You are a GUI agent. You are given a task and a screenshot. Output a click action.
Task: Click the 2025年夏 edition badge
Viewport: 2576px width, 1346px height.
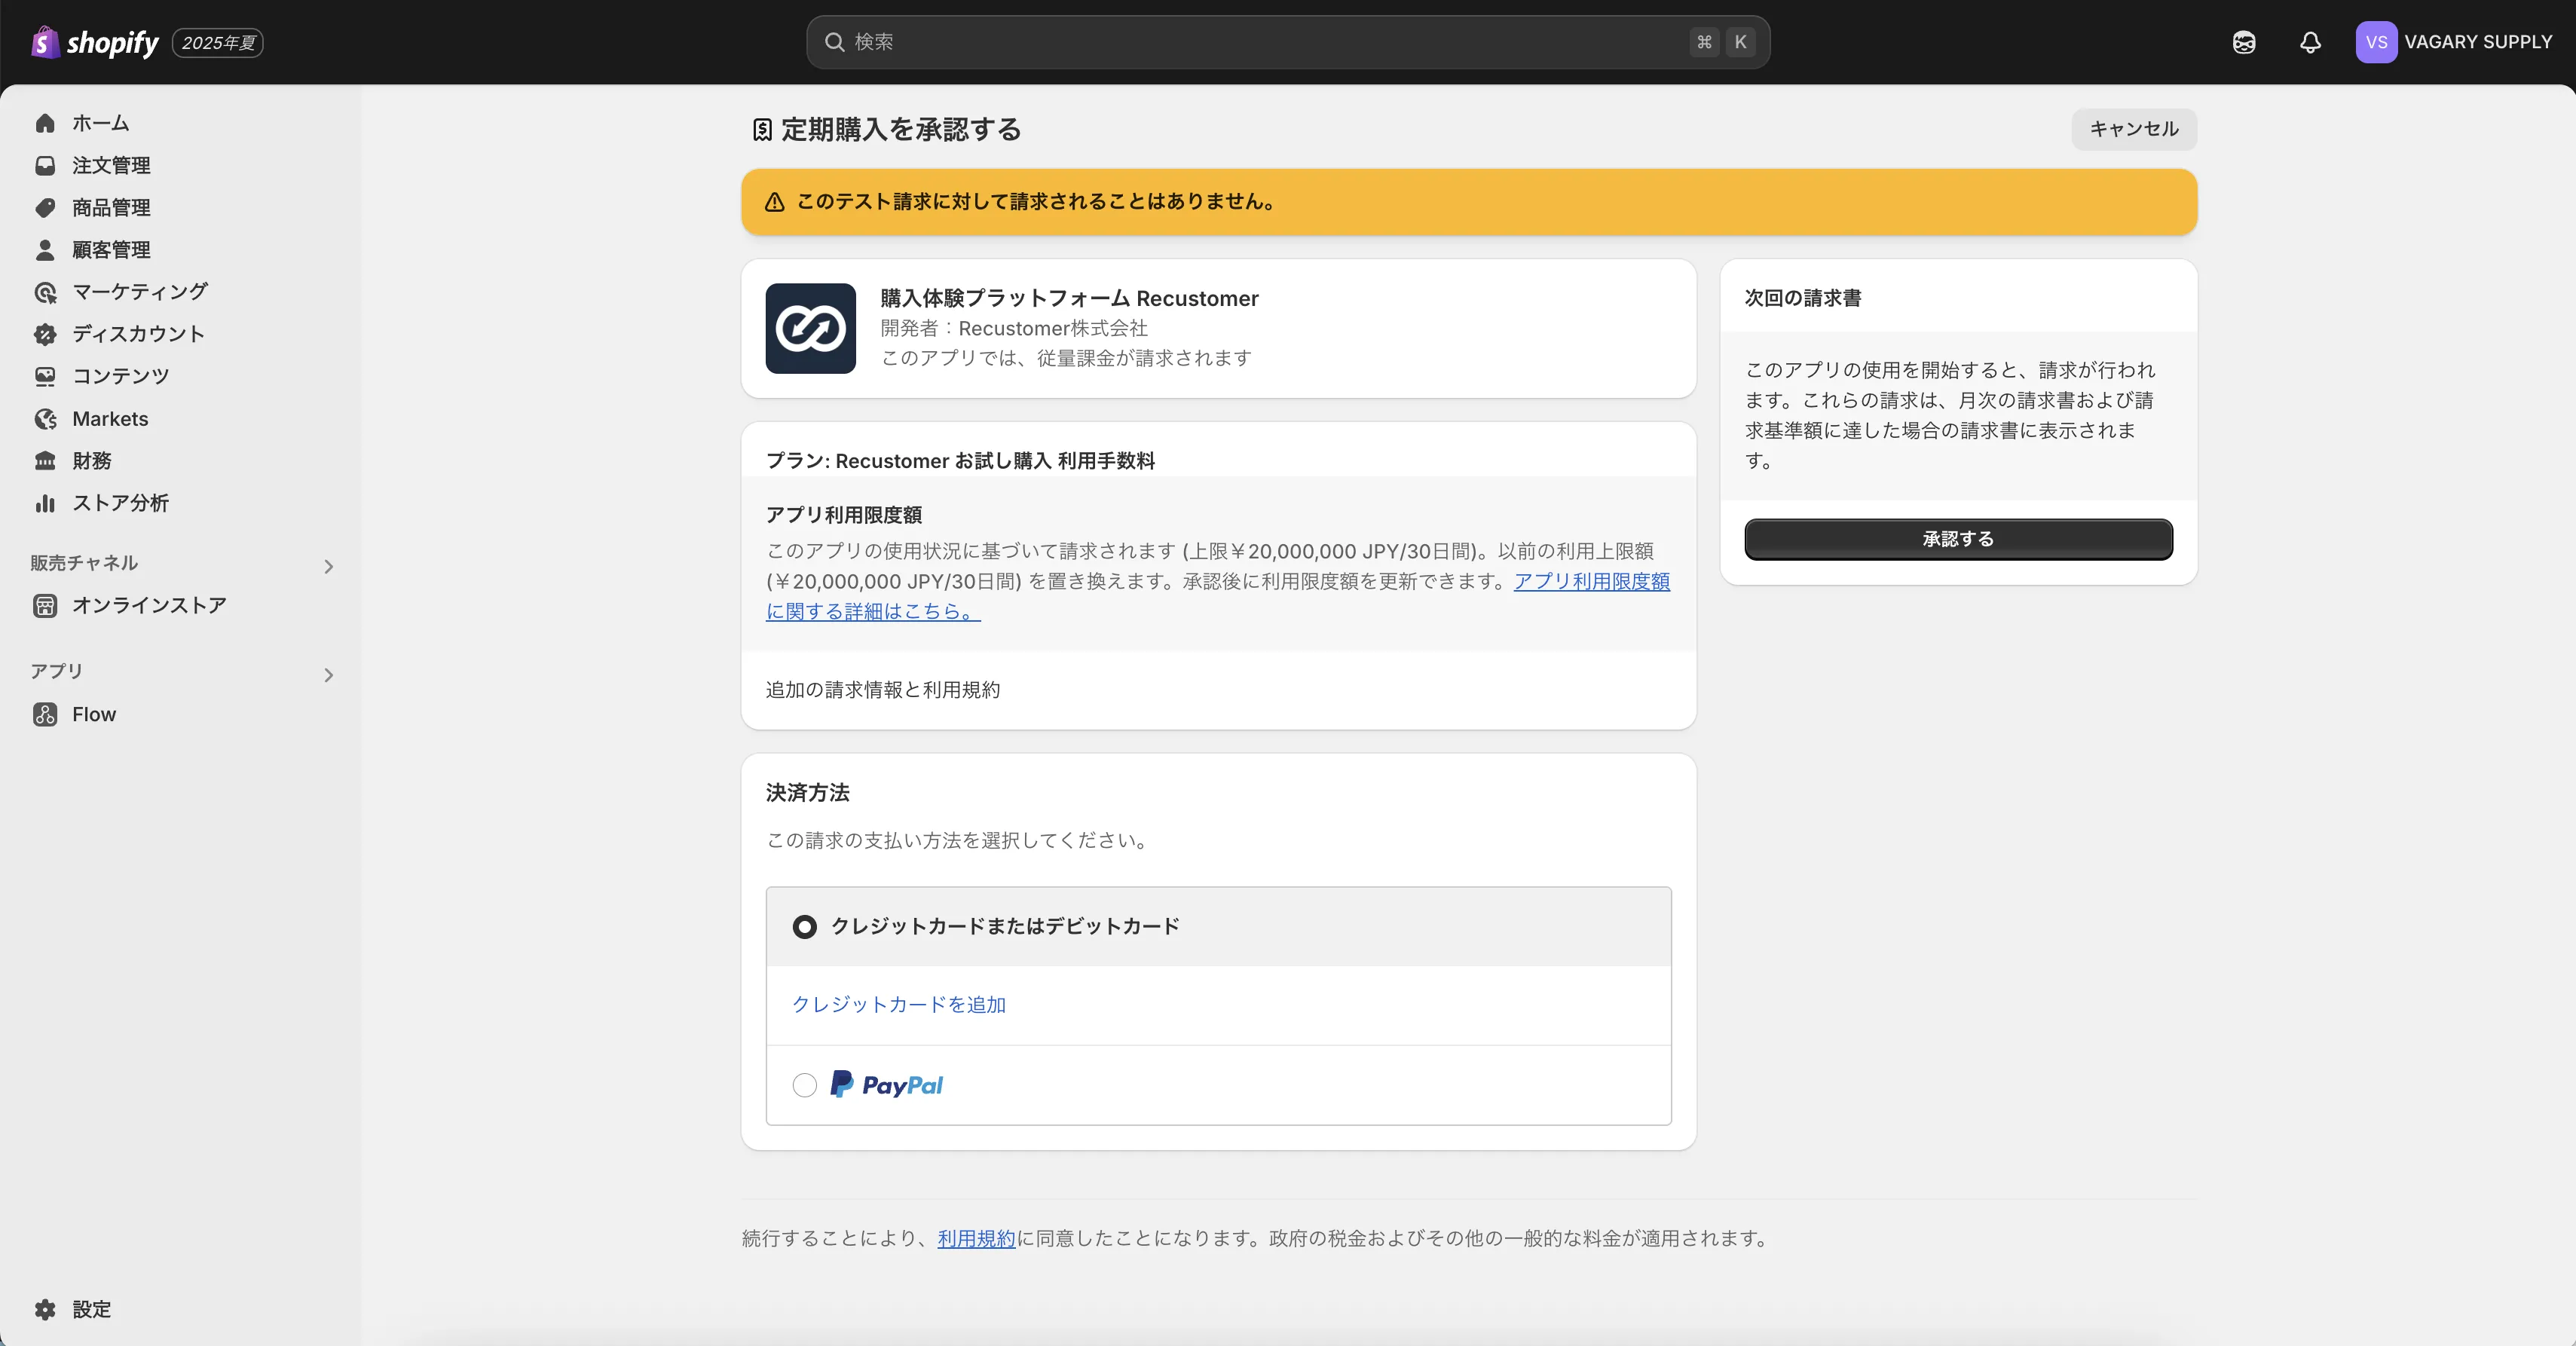pos(218,43)
